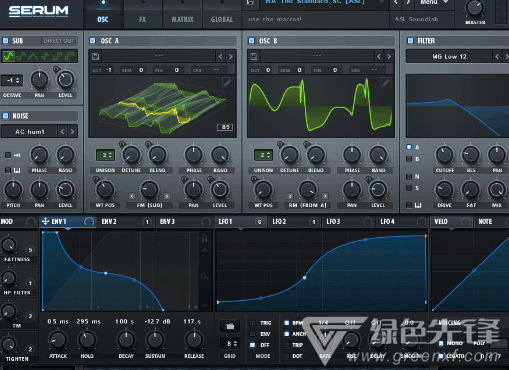Image resolution: width=509 pixels, height=370 pixels.
Task: Enable LFO TRIG mode
Action: 253,323
